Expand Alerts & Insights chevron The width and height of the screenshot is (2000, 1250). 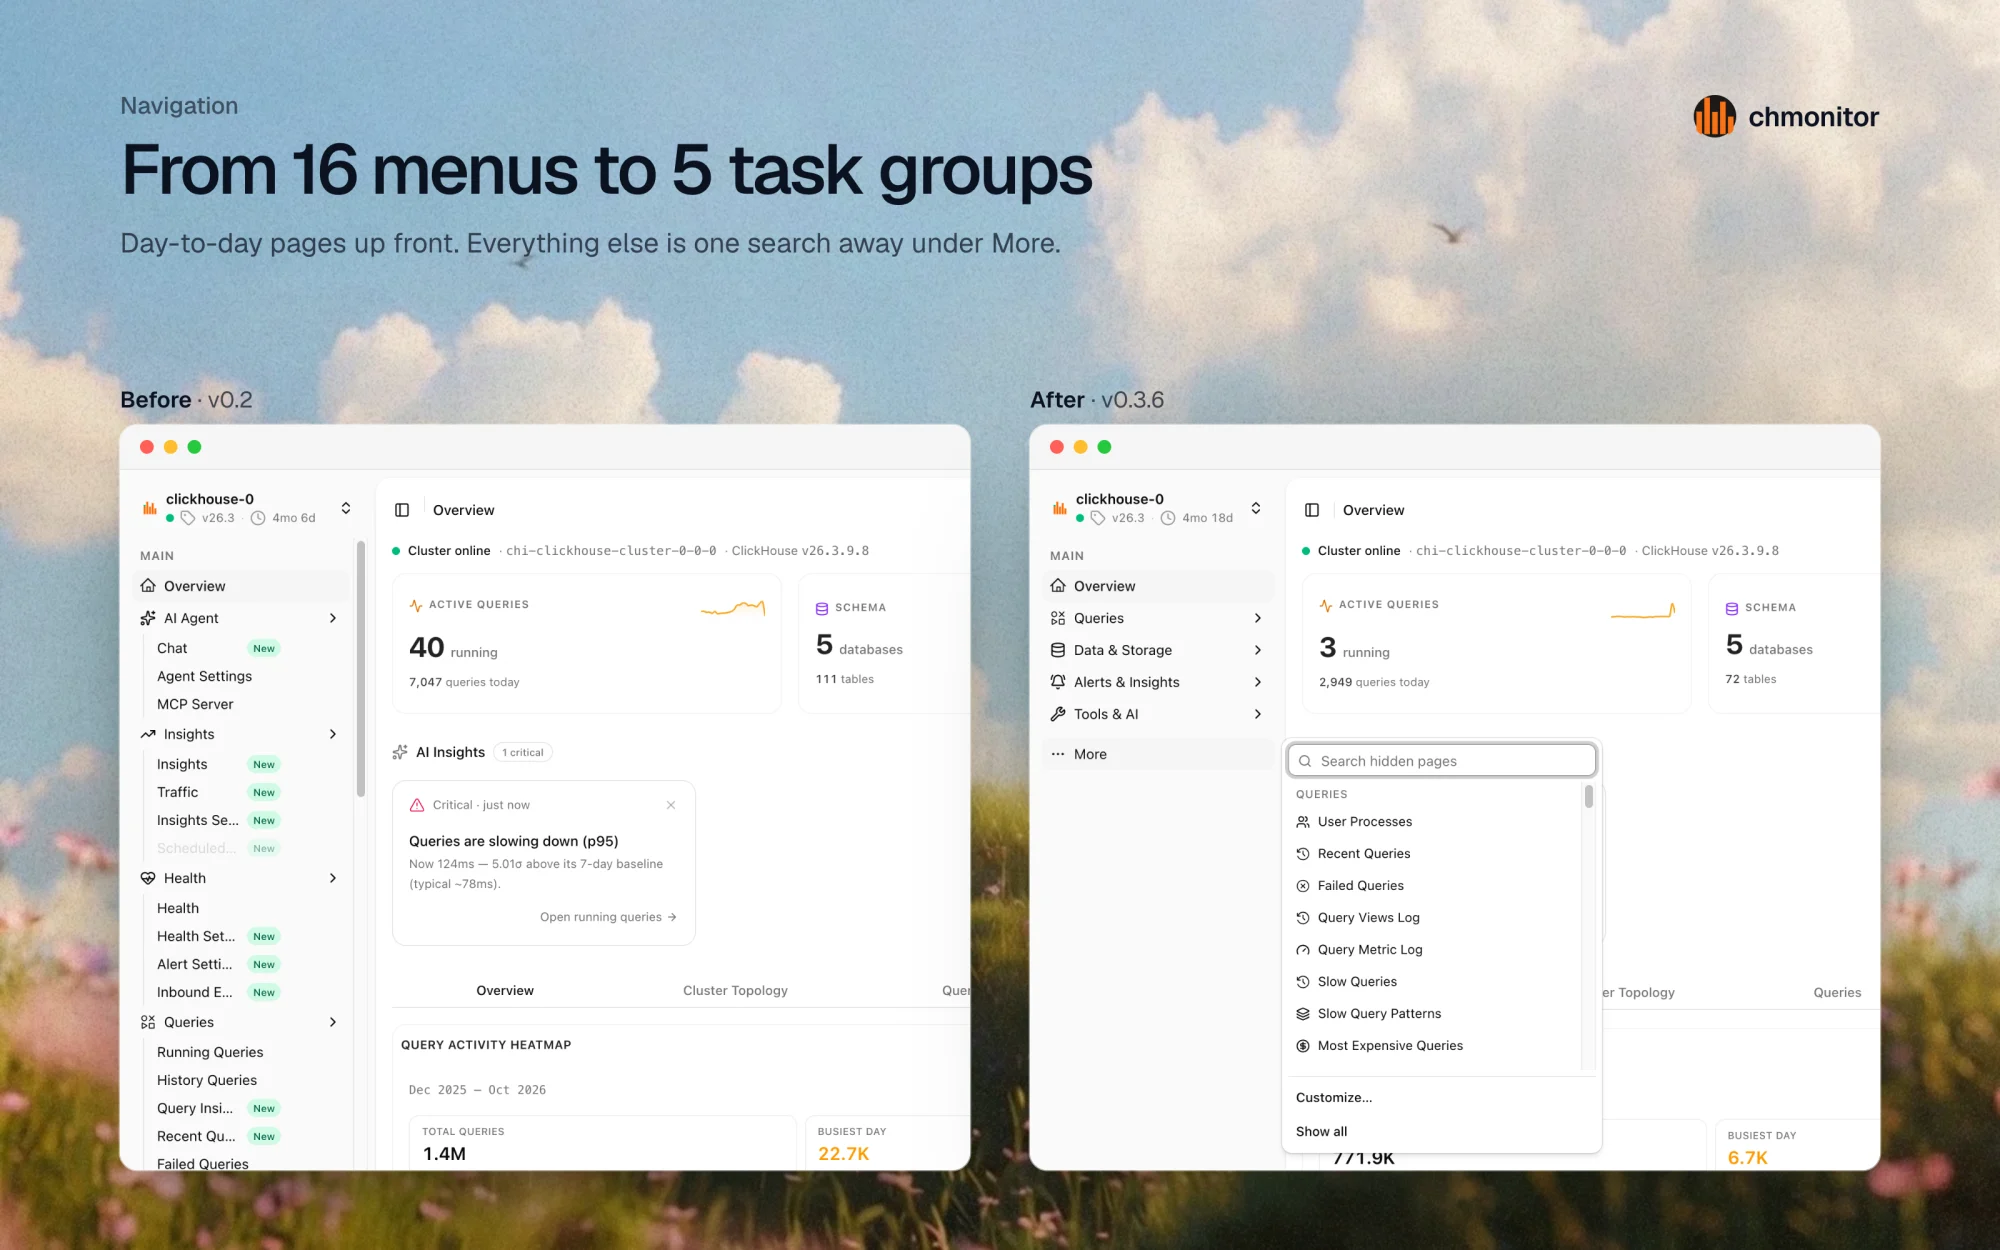(x=1258, y=682)
